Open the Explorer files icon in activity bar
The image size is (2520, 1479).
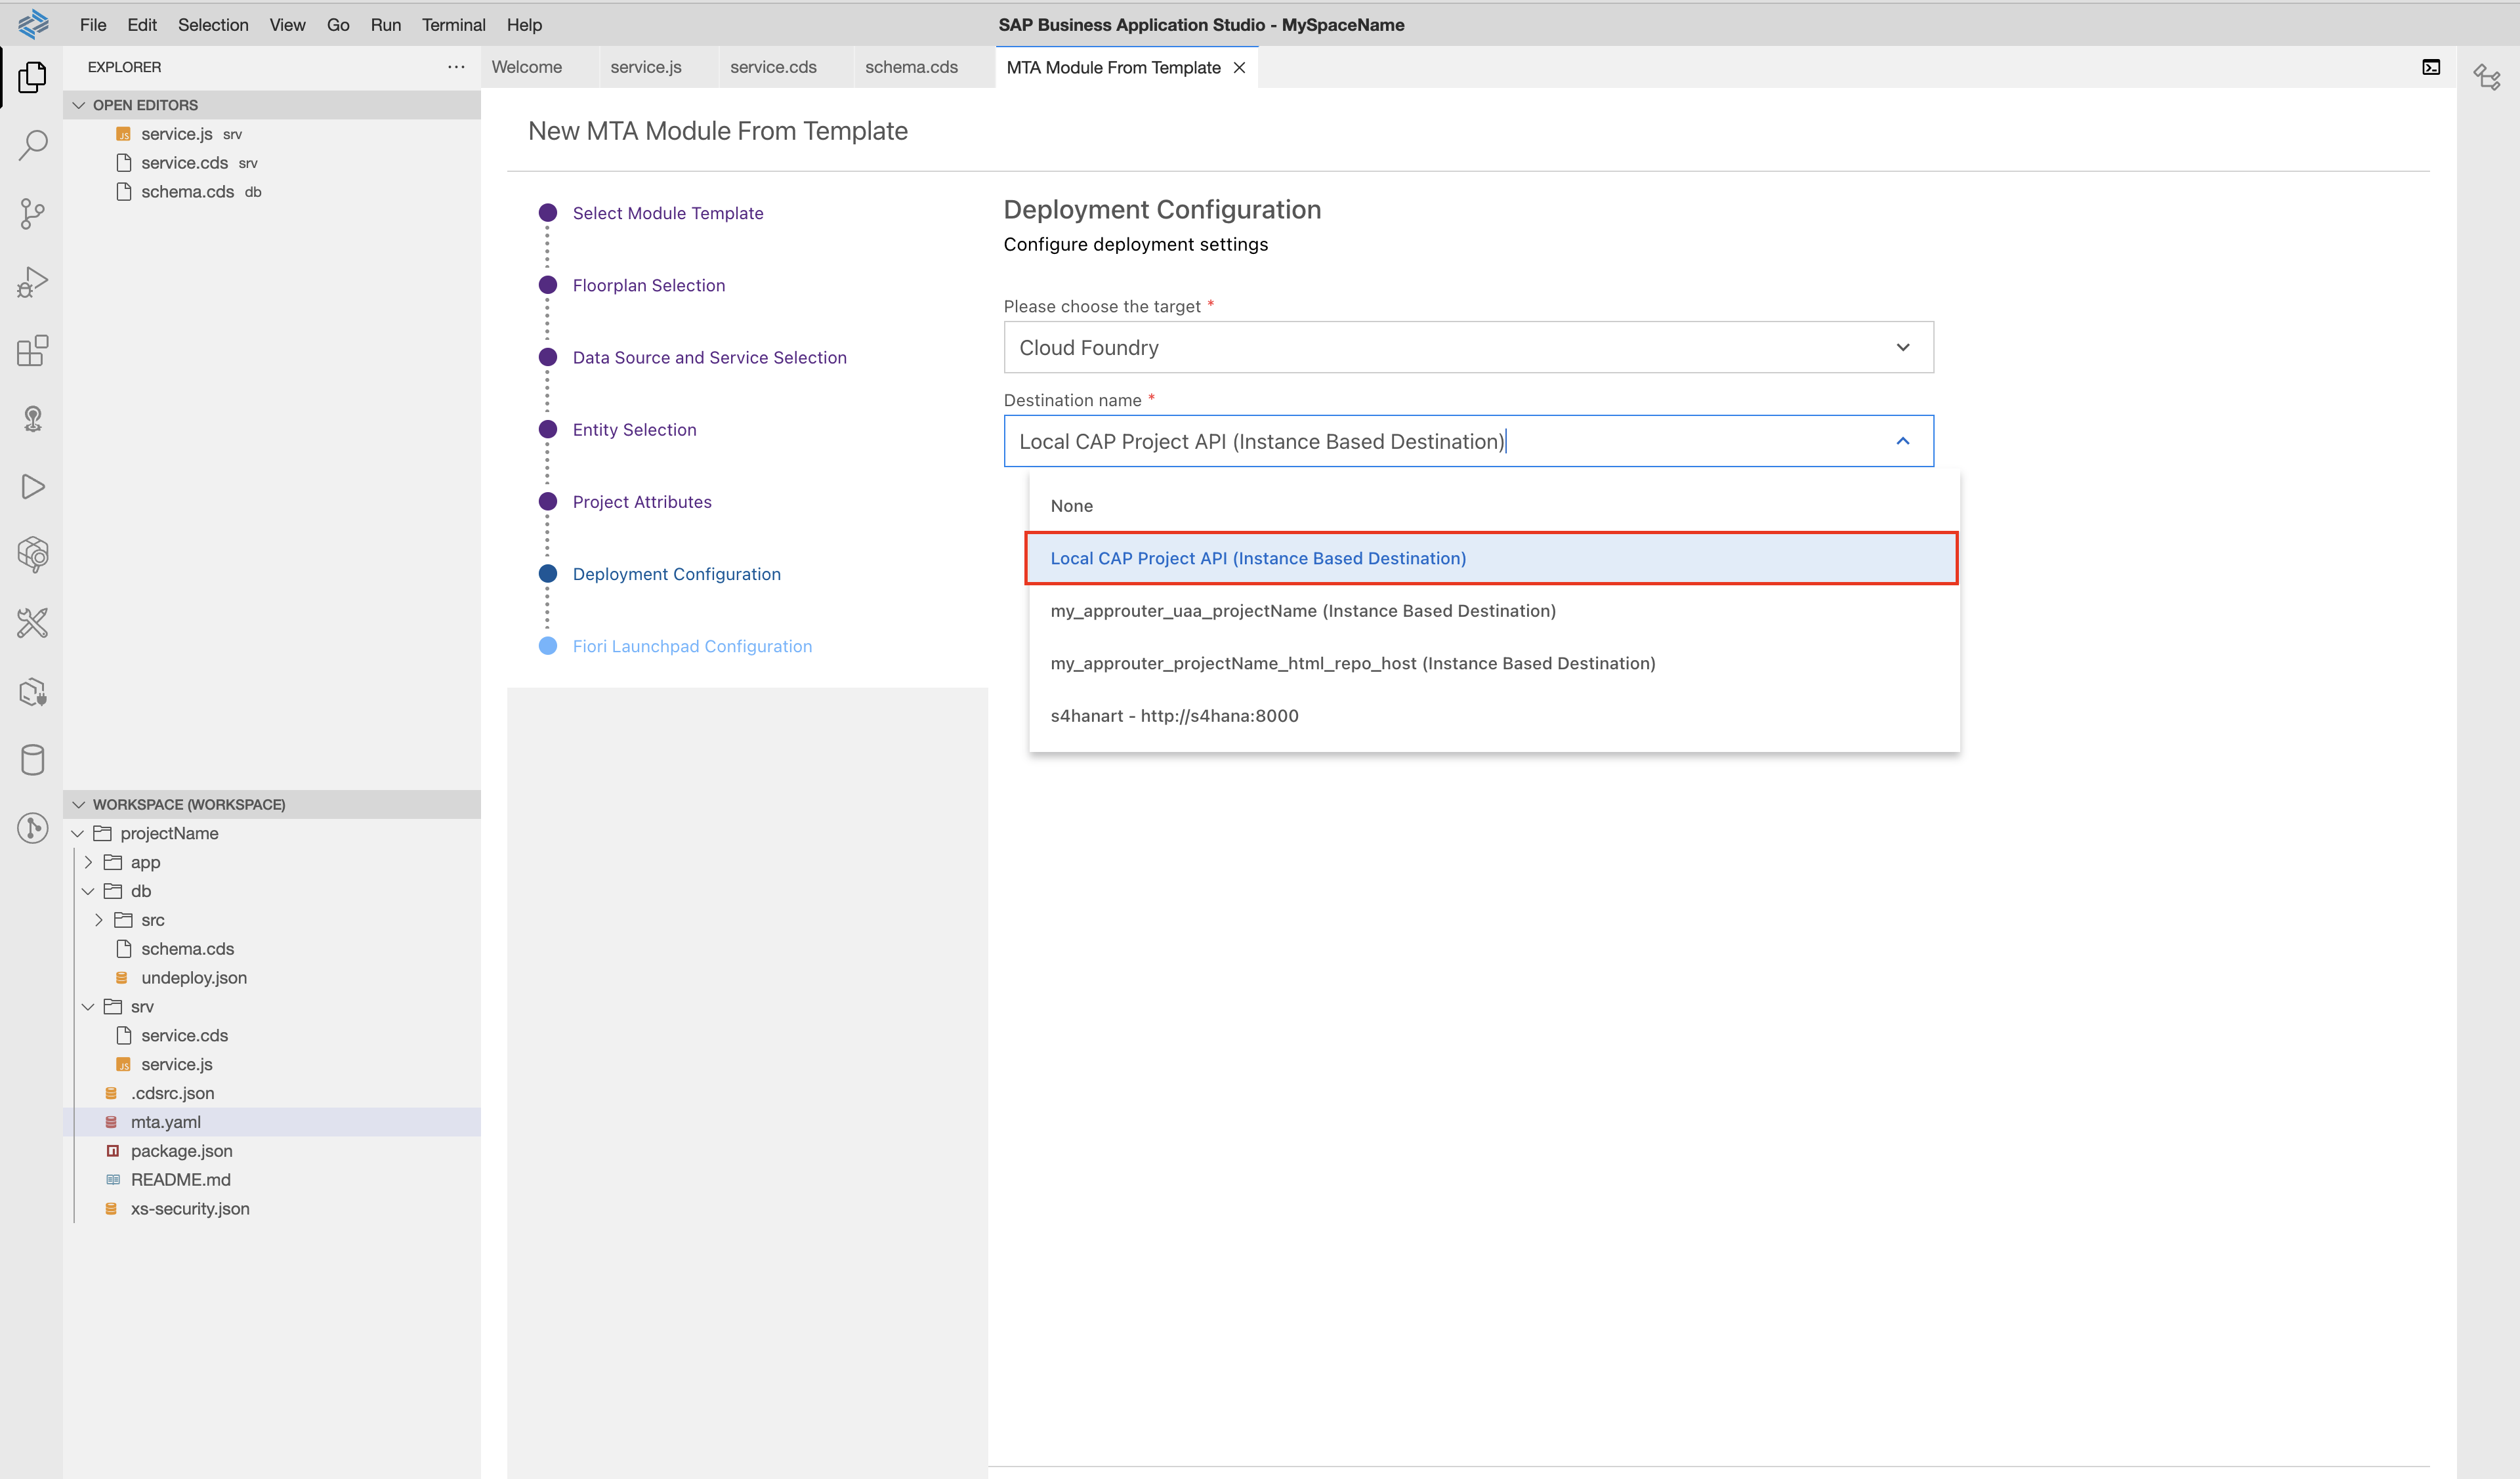click(32, 77)
